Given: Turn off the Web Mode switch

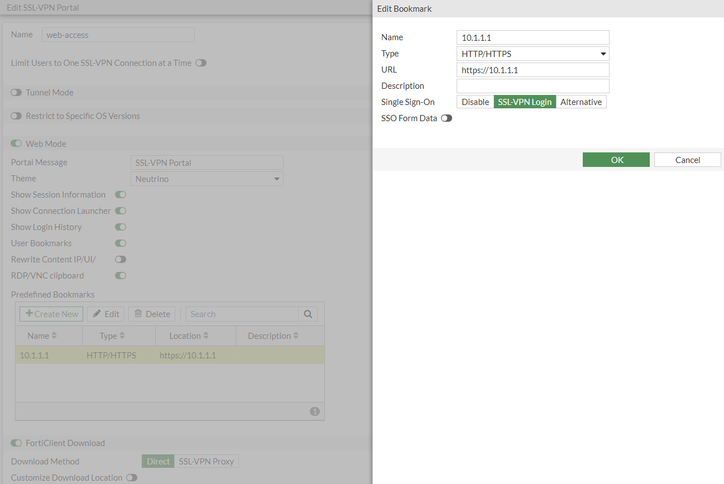Looking at the screenshot, I should [x=16, y=144].
